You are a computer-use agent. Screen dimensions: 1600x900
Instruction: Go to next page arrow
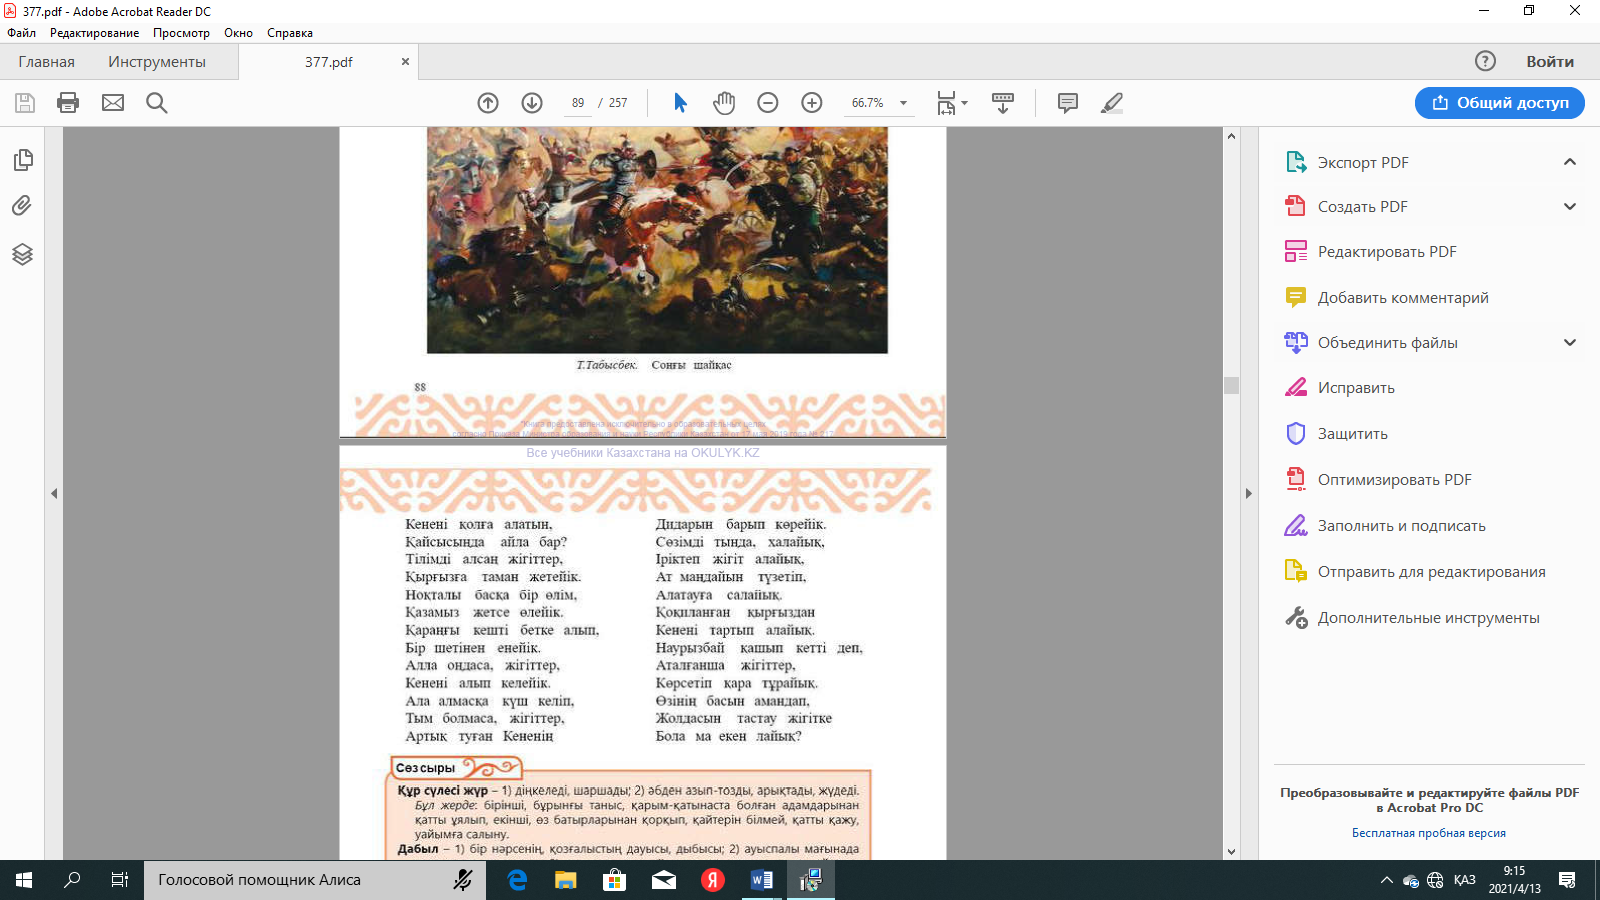[x=532, y=103]
